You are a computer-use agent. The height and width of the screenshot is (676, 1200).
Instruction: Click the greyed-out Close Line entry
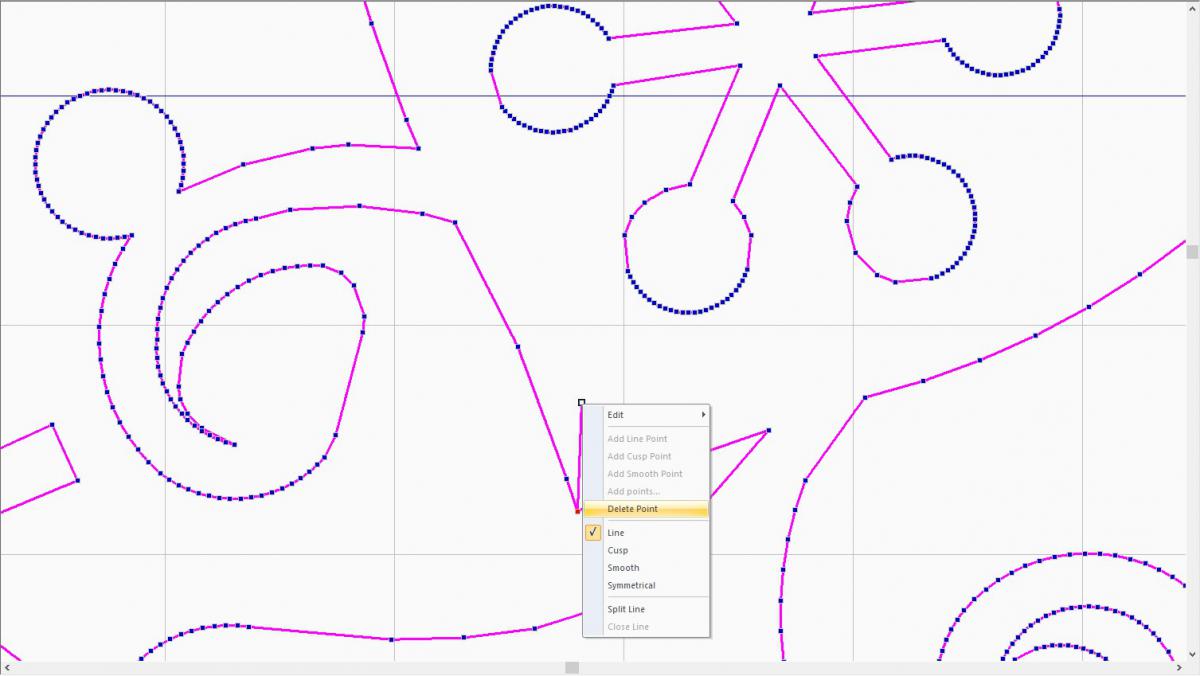[628, 627]
